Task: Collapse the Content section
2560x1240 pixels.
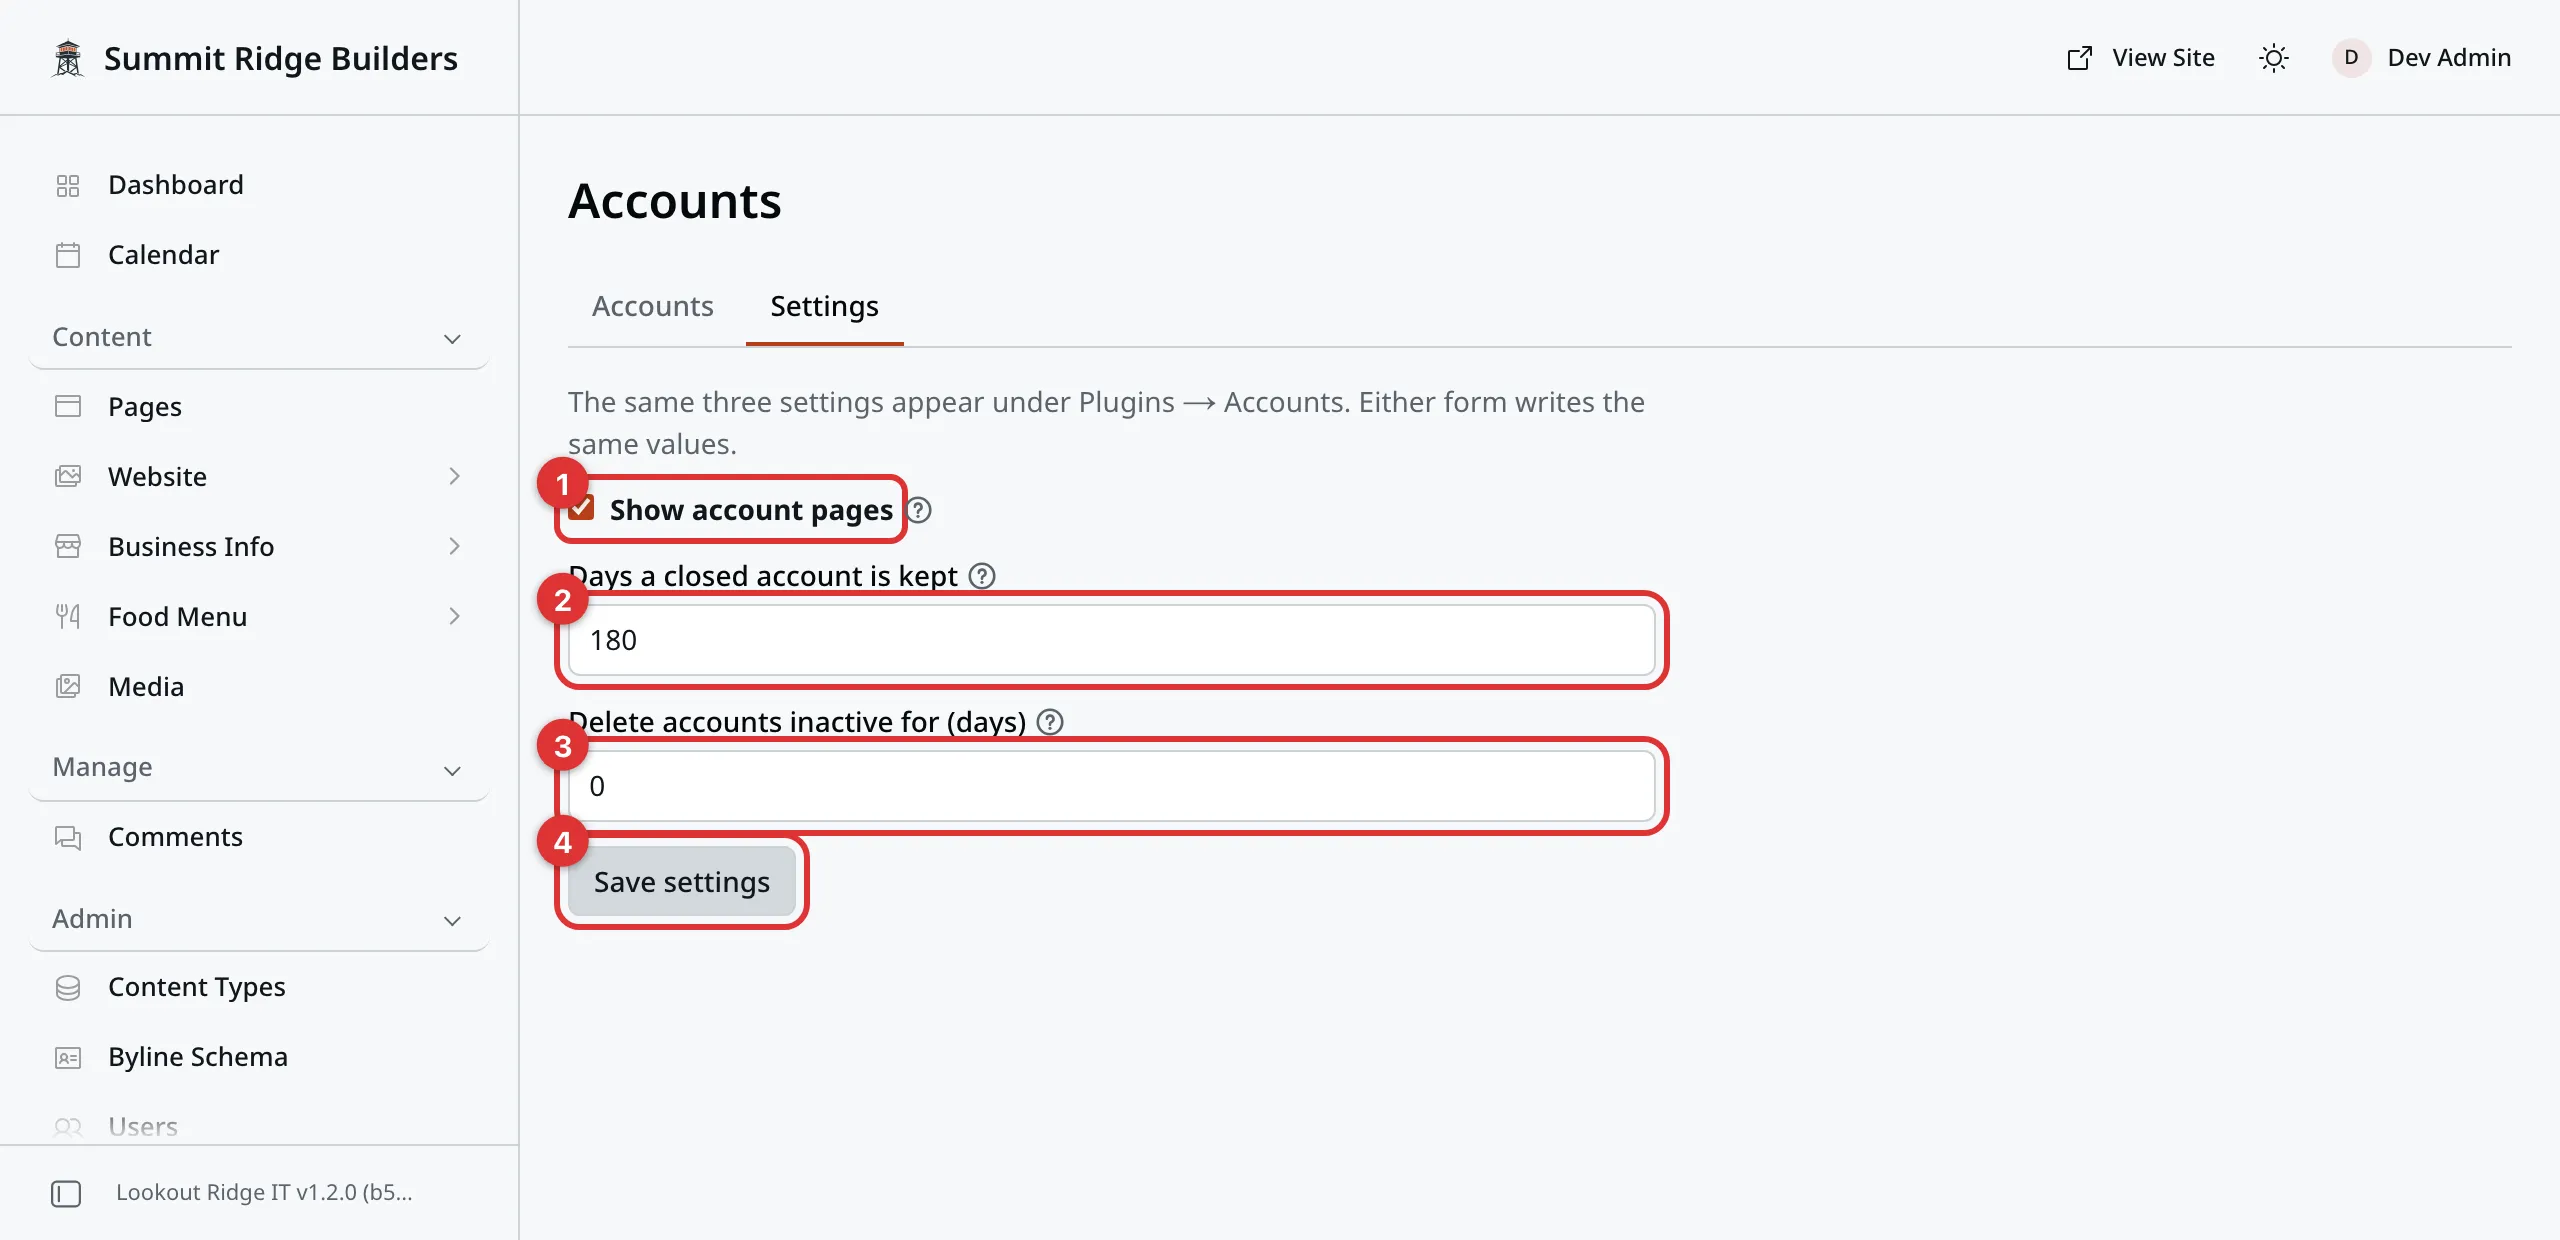Action: (x=258, y=337)
